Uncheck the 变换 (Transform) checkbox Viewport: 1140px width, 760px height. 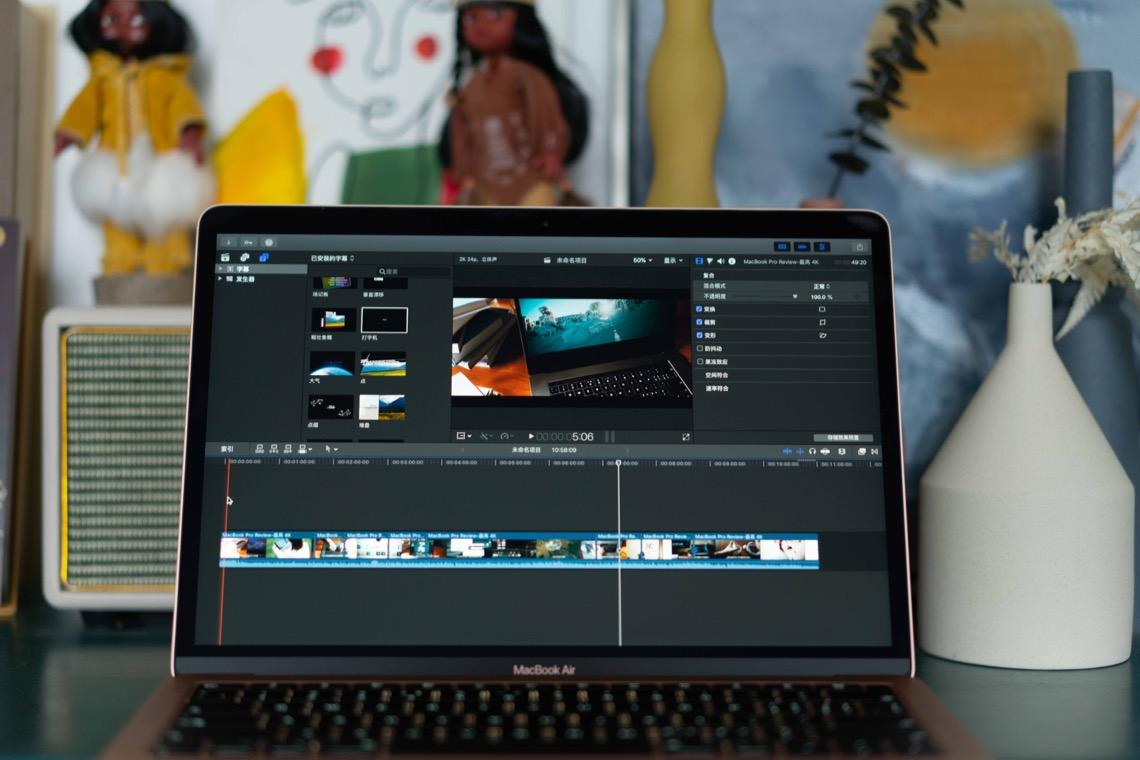point(699,309)
